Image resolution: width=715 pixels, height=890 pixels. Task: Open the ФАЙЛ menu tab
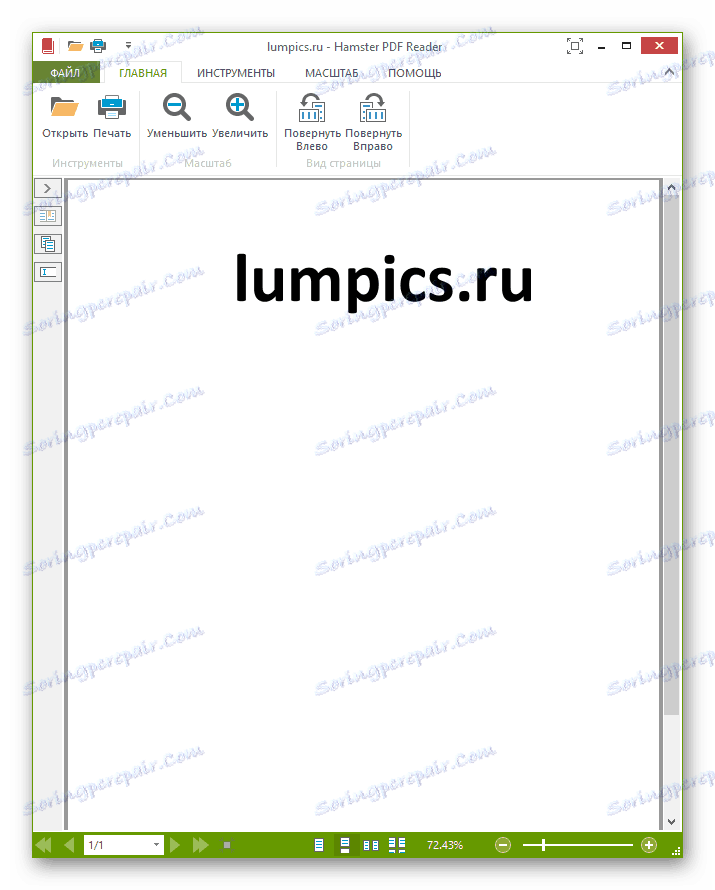point(66,73)
